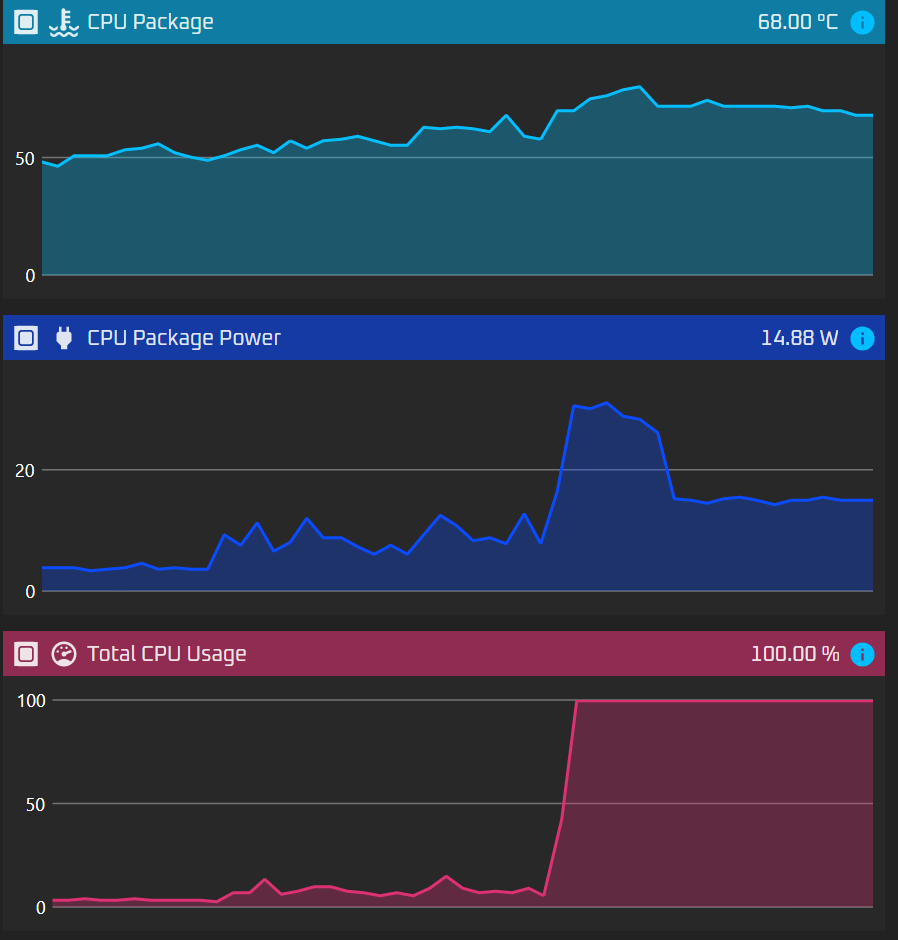Select the CPU Package title text

click(x=150, y=22)
